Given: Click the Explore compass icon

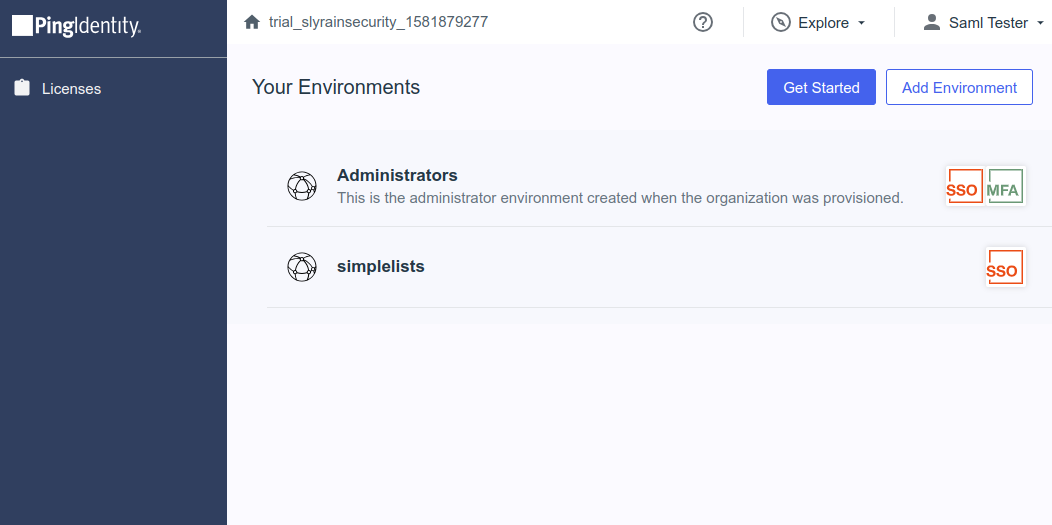Looking at the screenshot, I should pyautogui.click(x=780, y=22).
